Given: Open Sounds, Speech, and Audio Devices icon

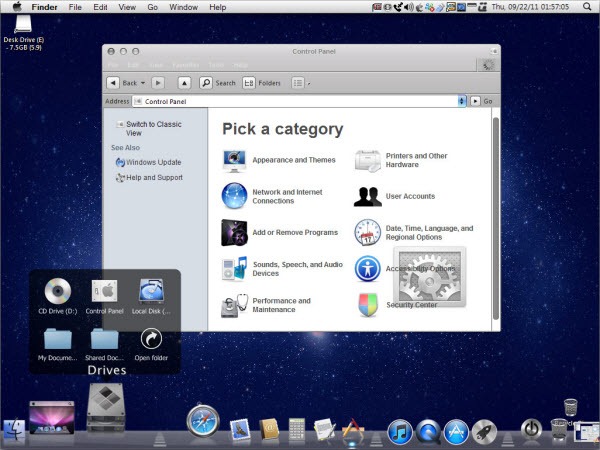Looking at the screenshot, I should pyautogui.click(x=234, y=269).
